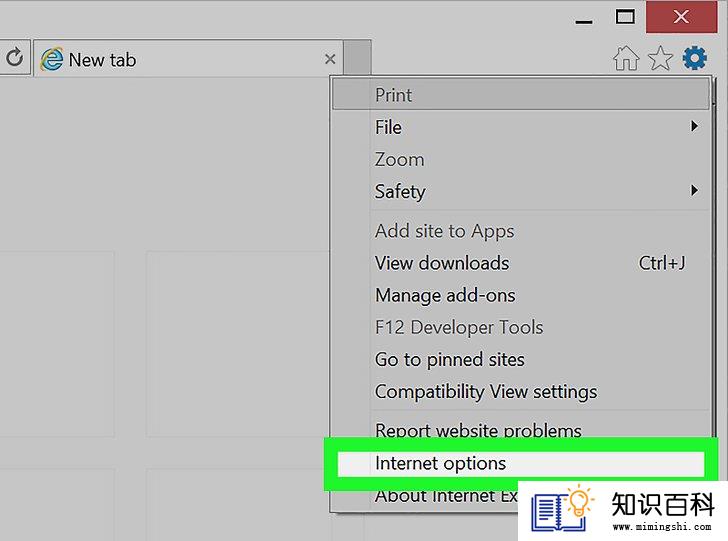Open the Home page icon
Image resolution: width=728 pixels, height=541 pixels.
click(x=626, y=59)
